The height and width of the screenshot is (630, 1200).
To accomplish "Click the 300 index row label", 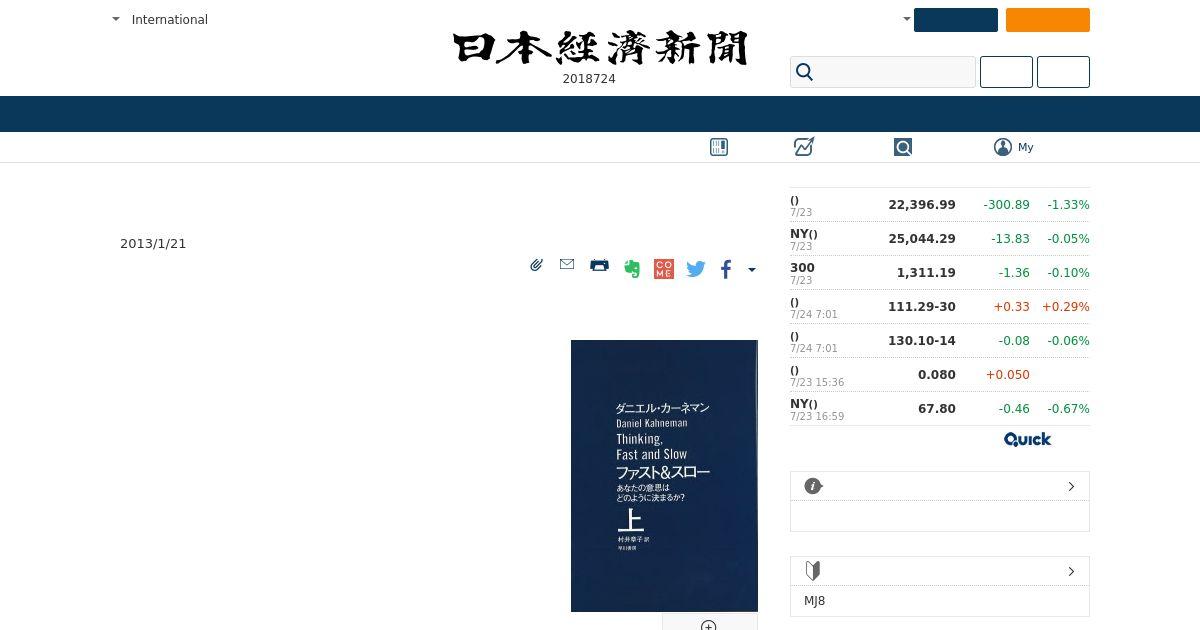I will pyautogui.click(x=802, y=268).
